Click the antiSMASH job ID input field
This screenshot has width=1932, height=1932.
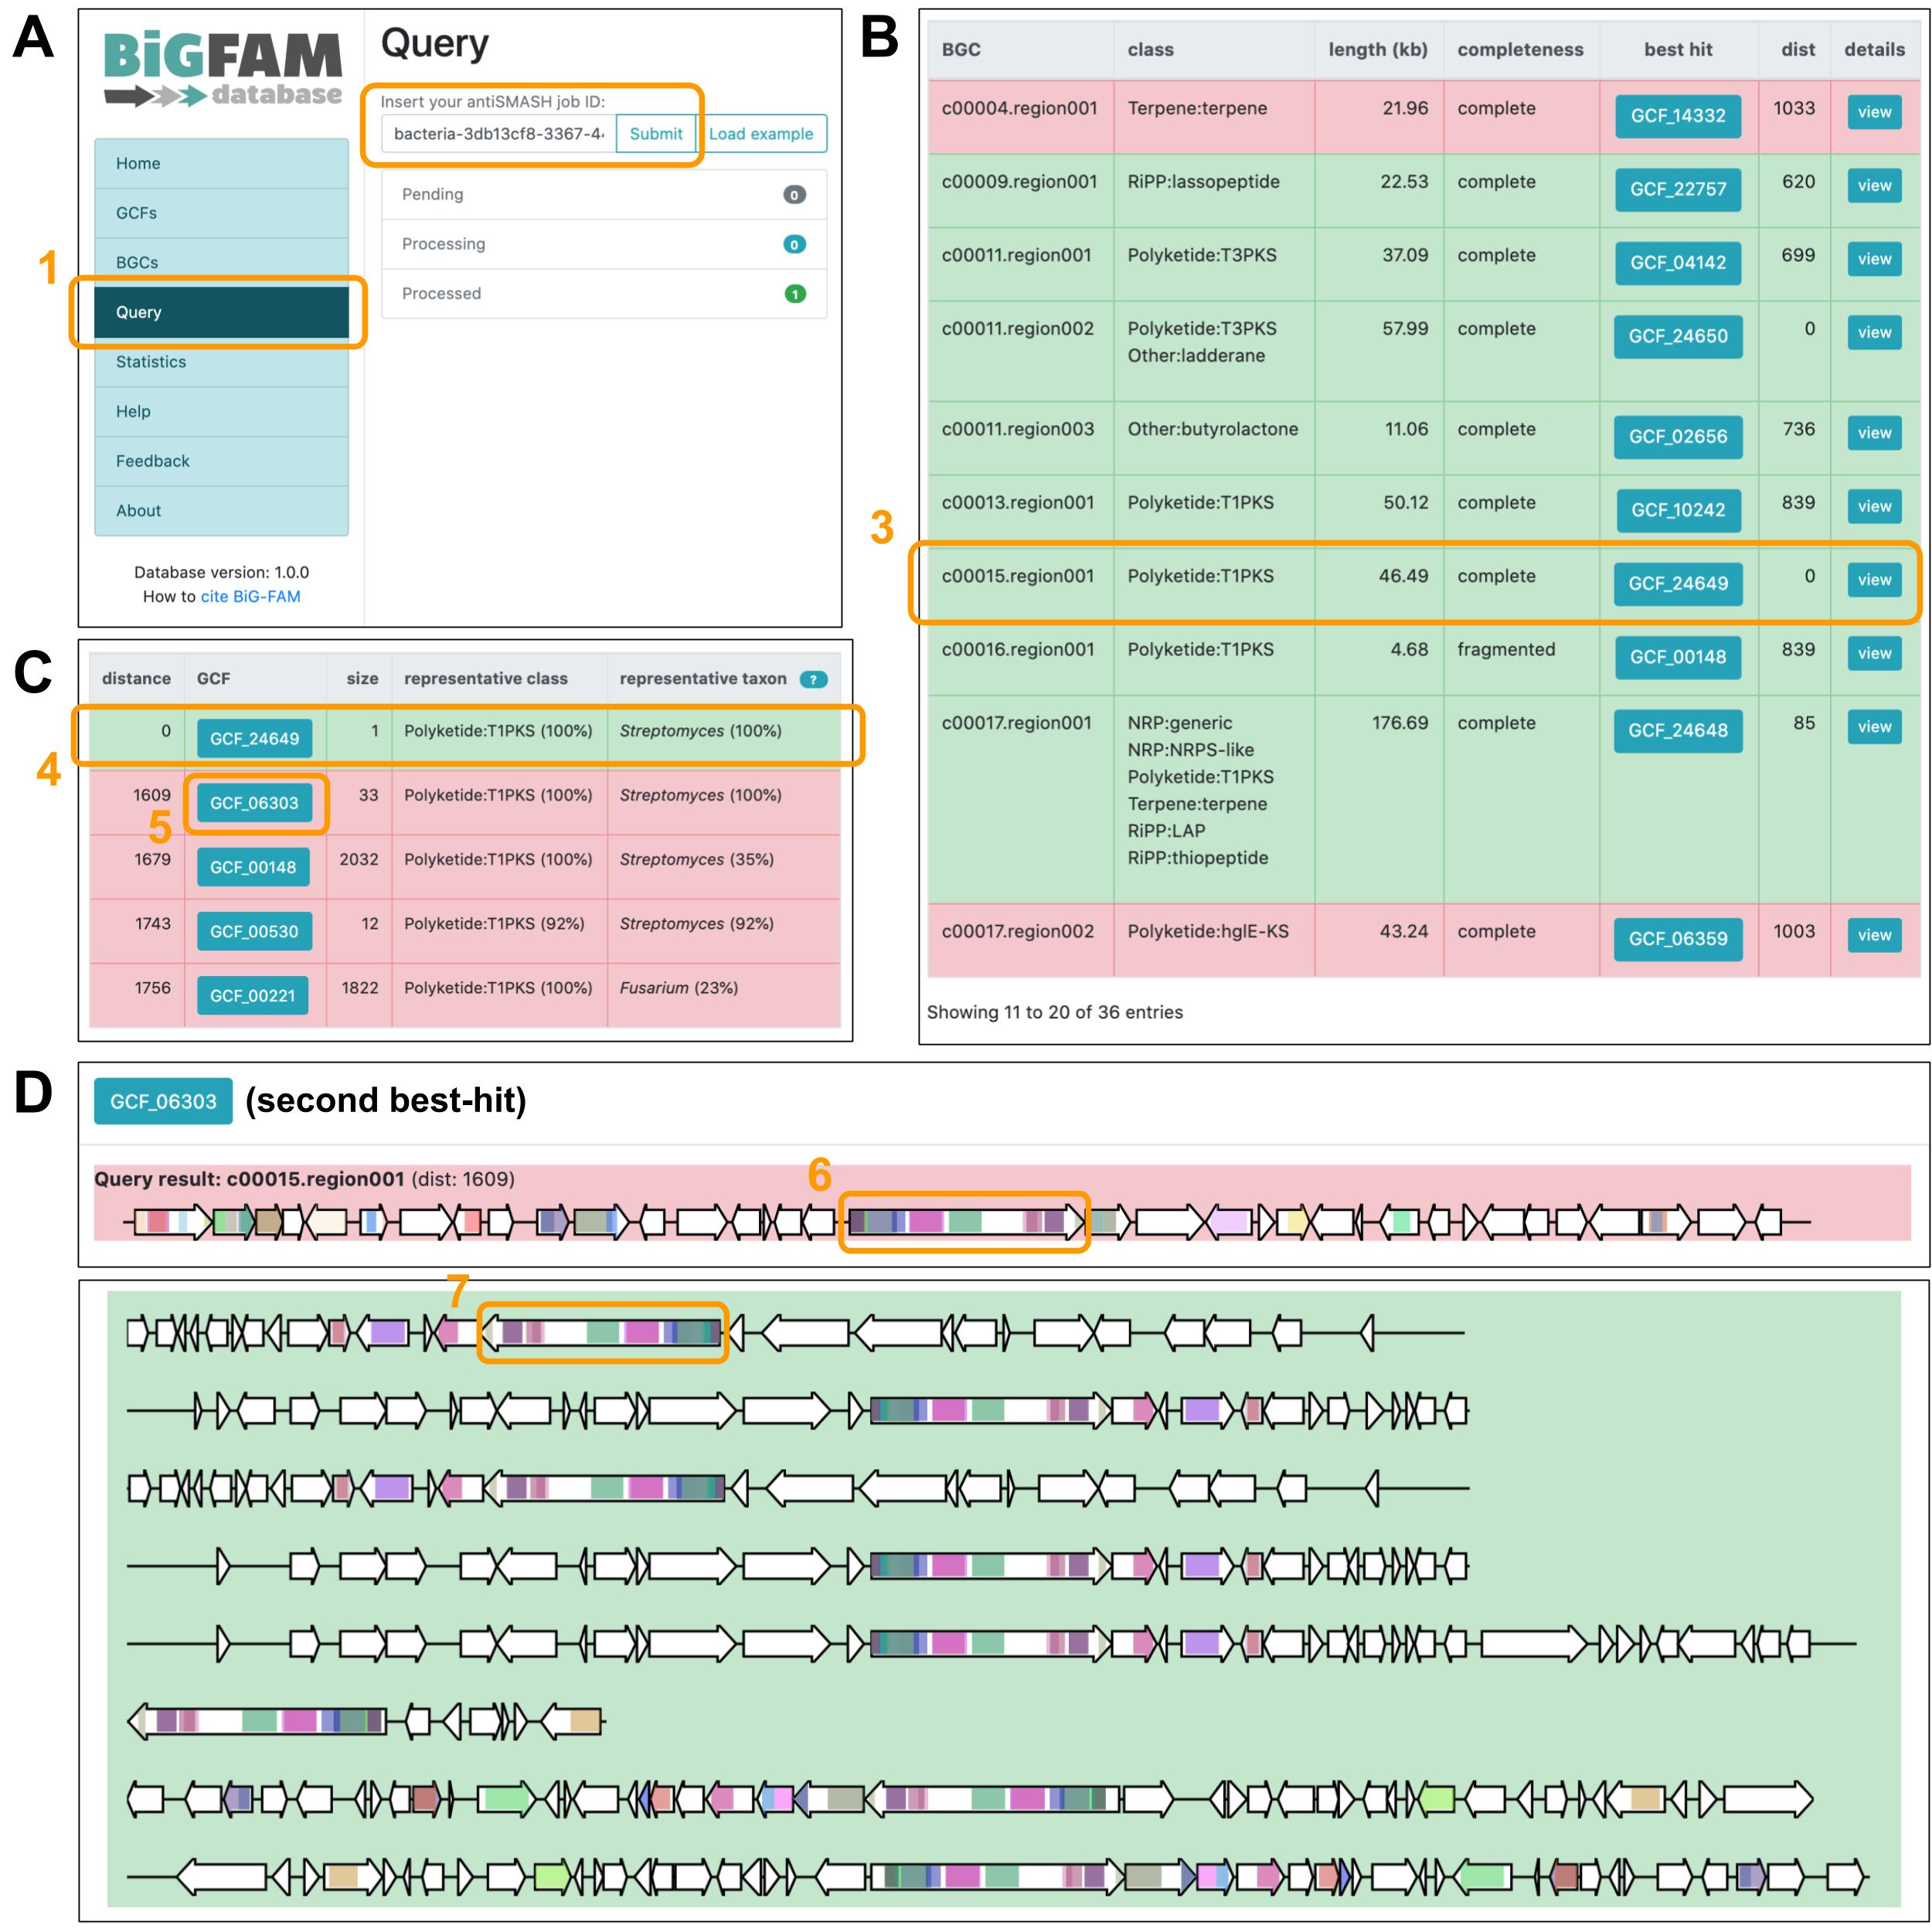498,134
